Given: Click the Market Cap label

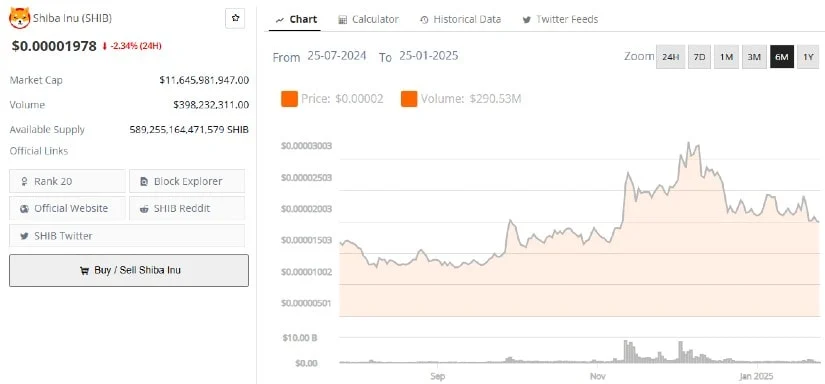Looking at the screenshot, I should coord(36,80).
